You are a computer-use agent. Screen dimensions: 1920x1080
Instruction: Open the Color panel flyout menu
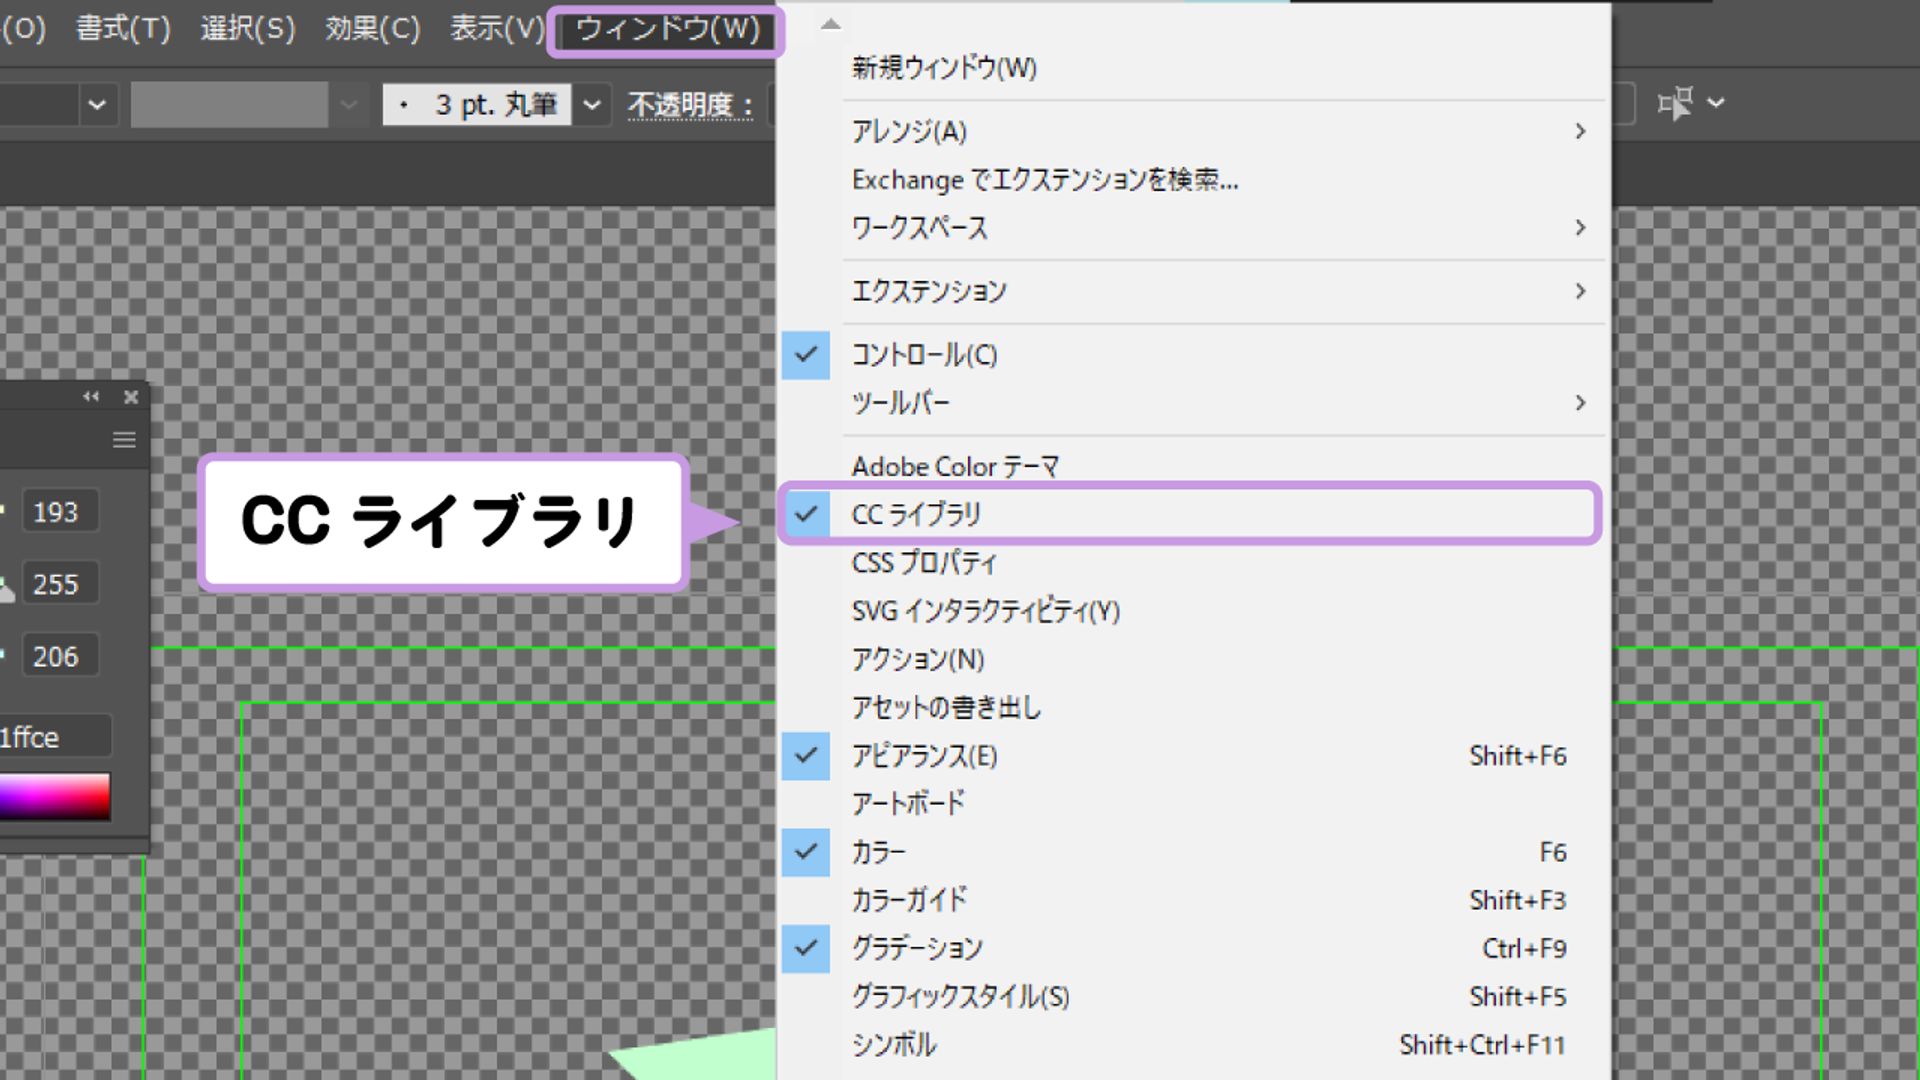pyautogui.click(x=124, y=438)
